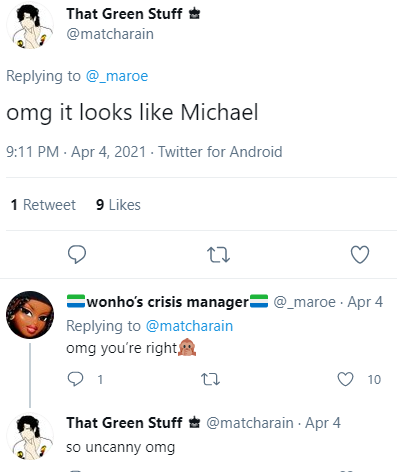Open the 'so uncanny omg' reply text
This screenshot has width=397, height=472.
coord(121,447)
